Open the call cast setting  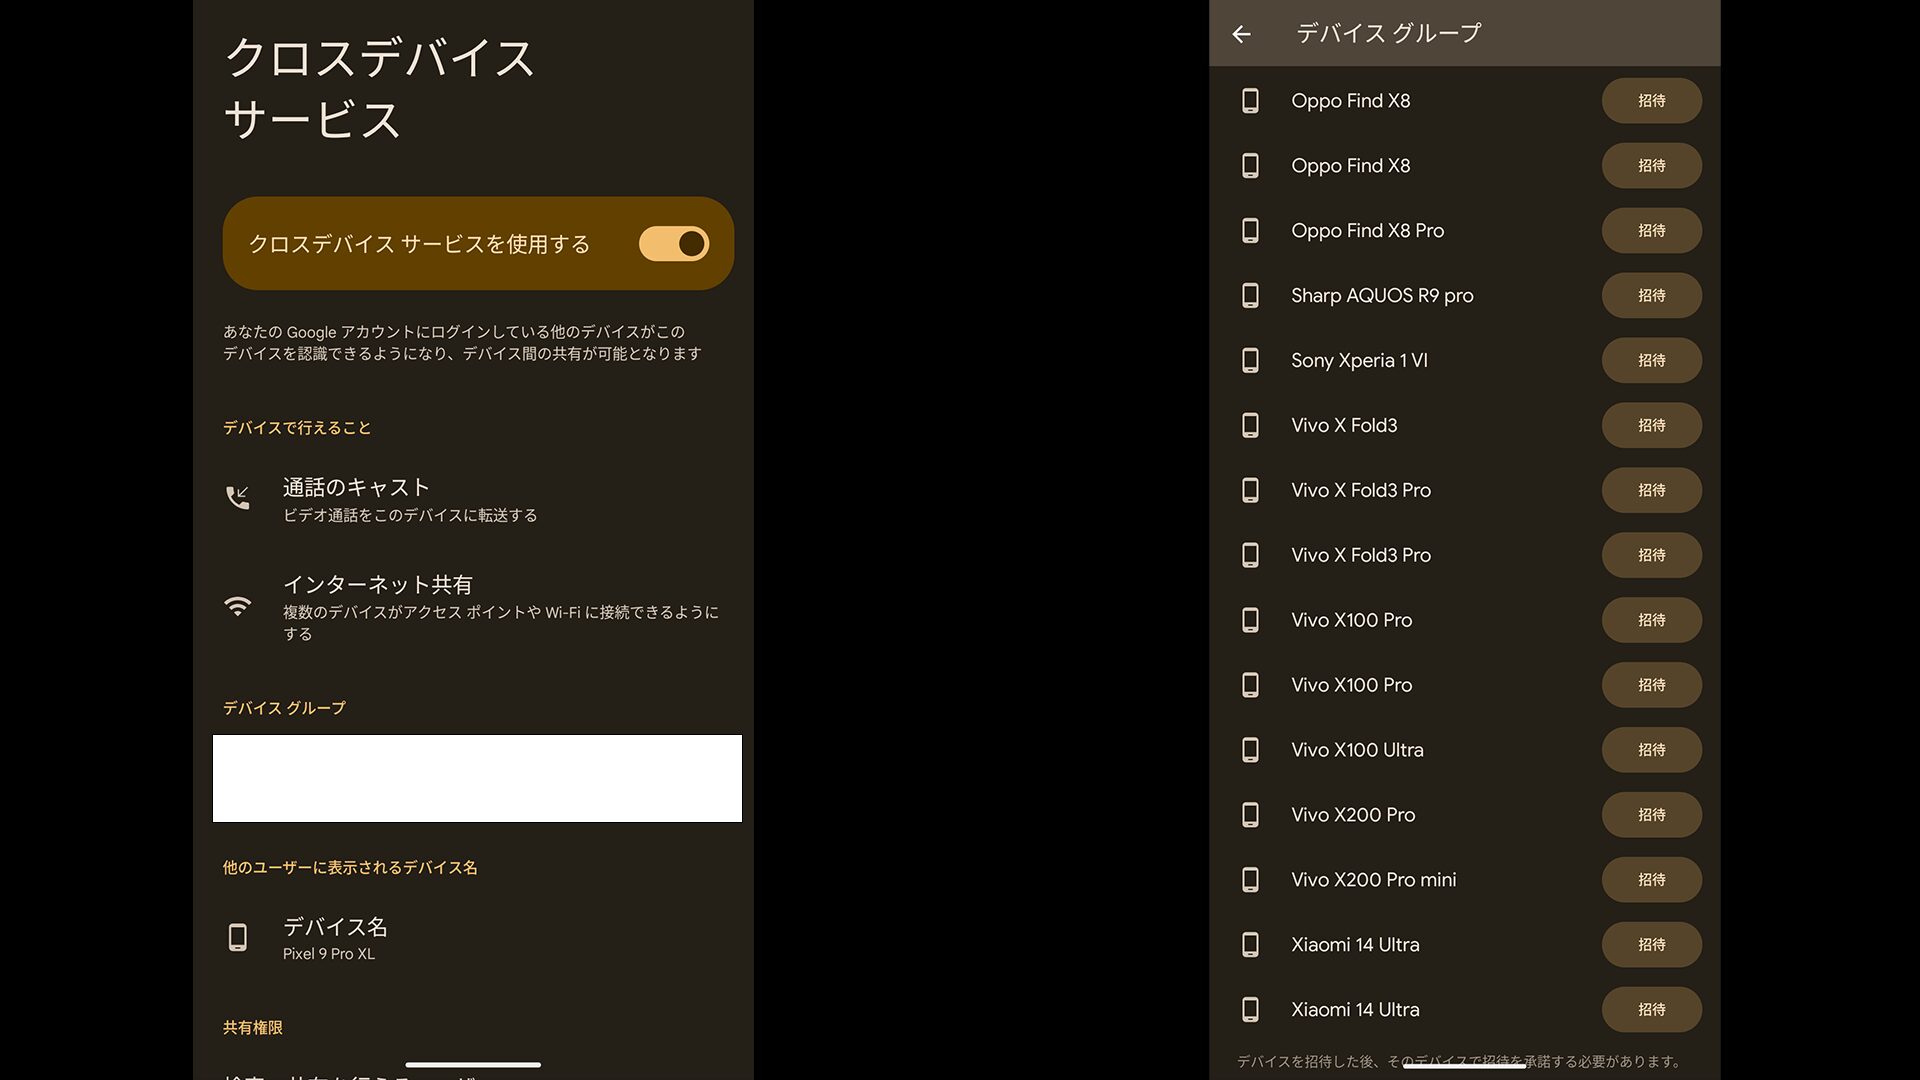click(x=410, y=499)
